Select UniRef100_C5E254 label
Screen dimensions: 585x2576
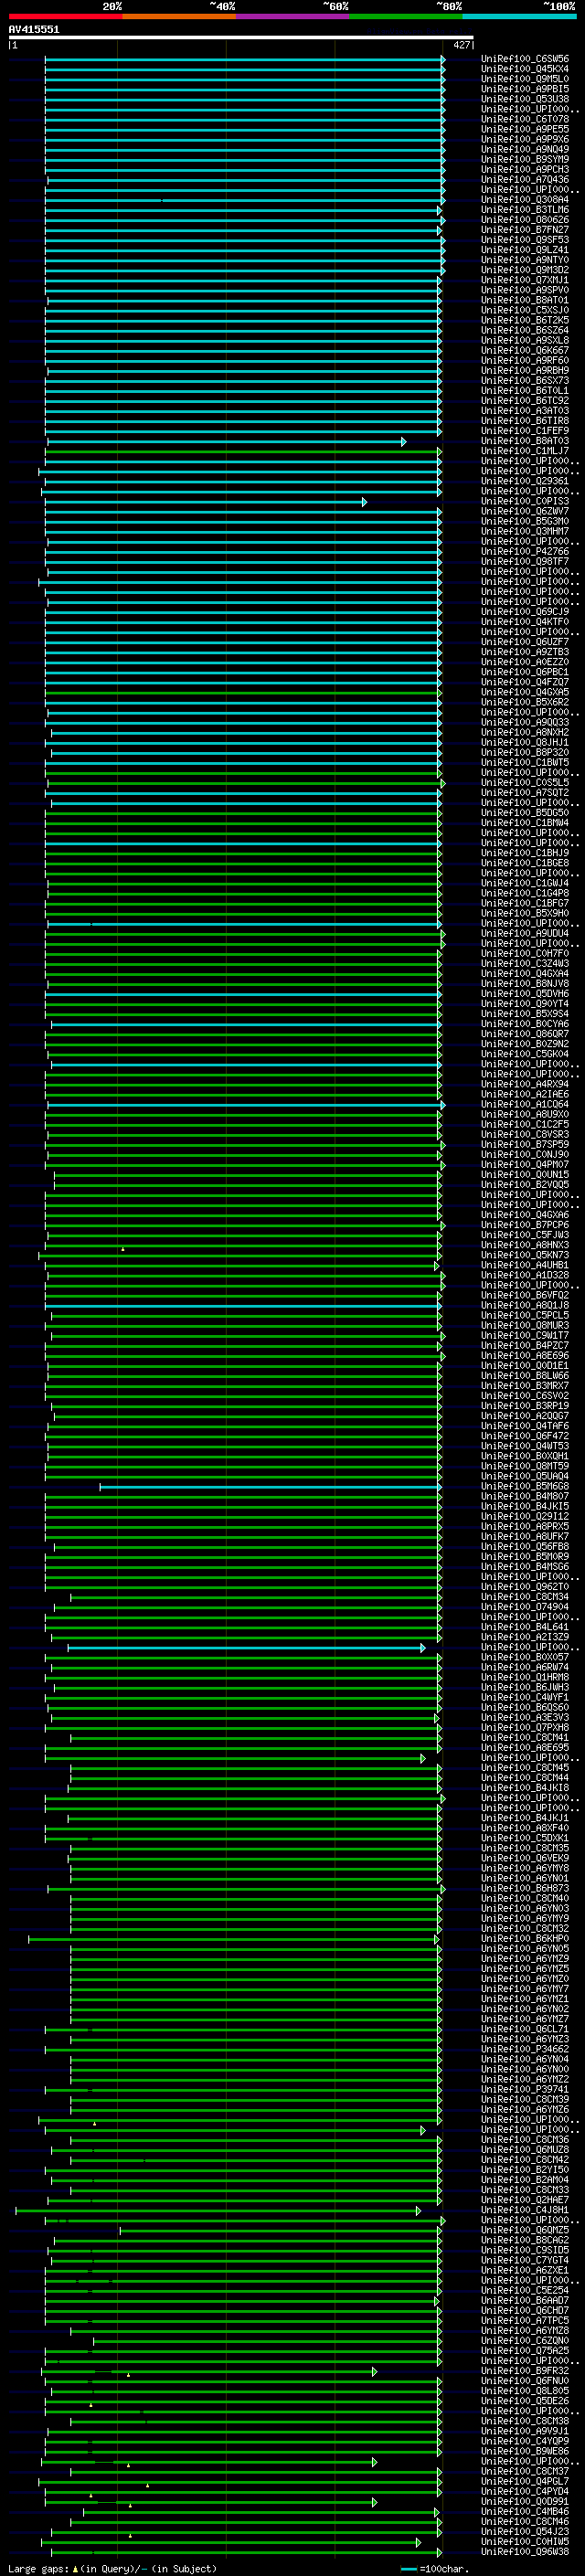point(525,2290)
